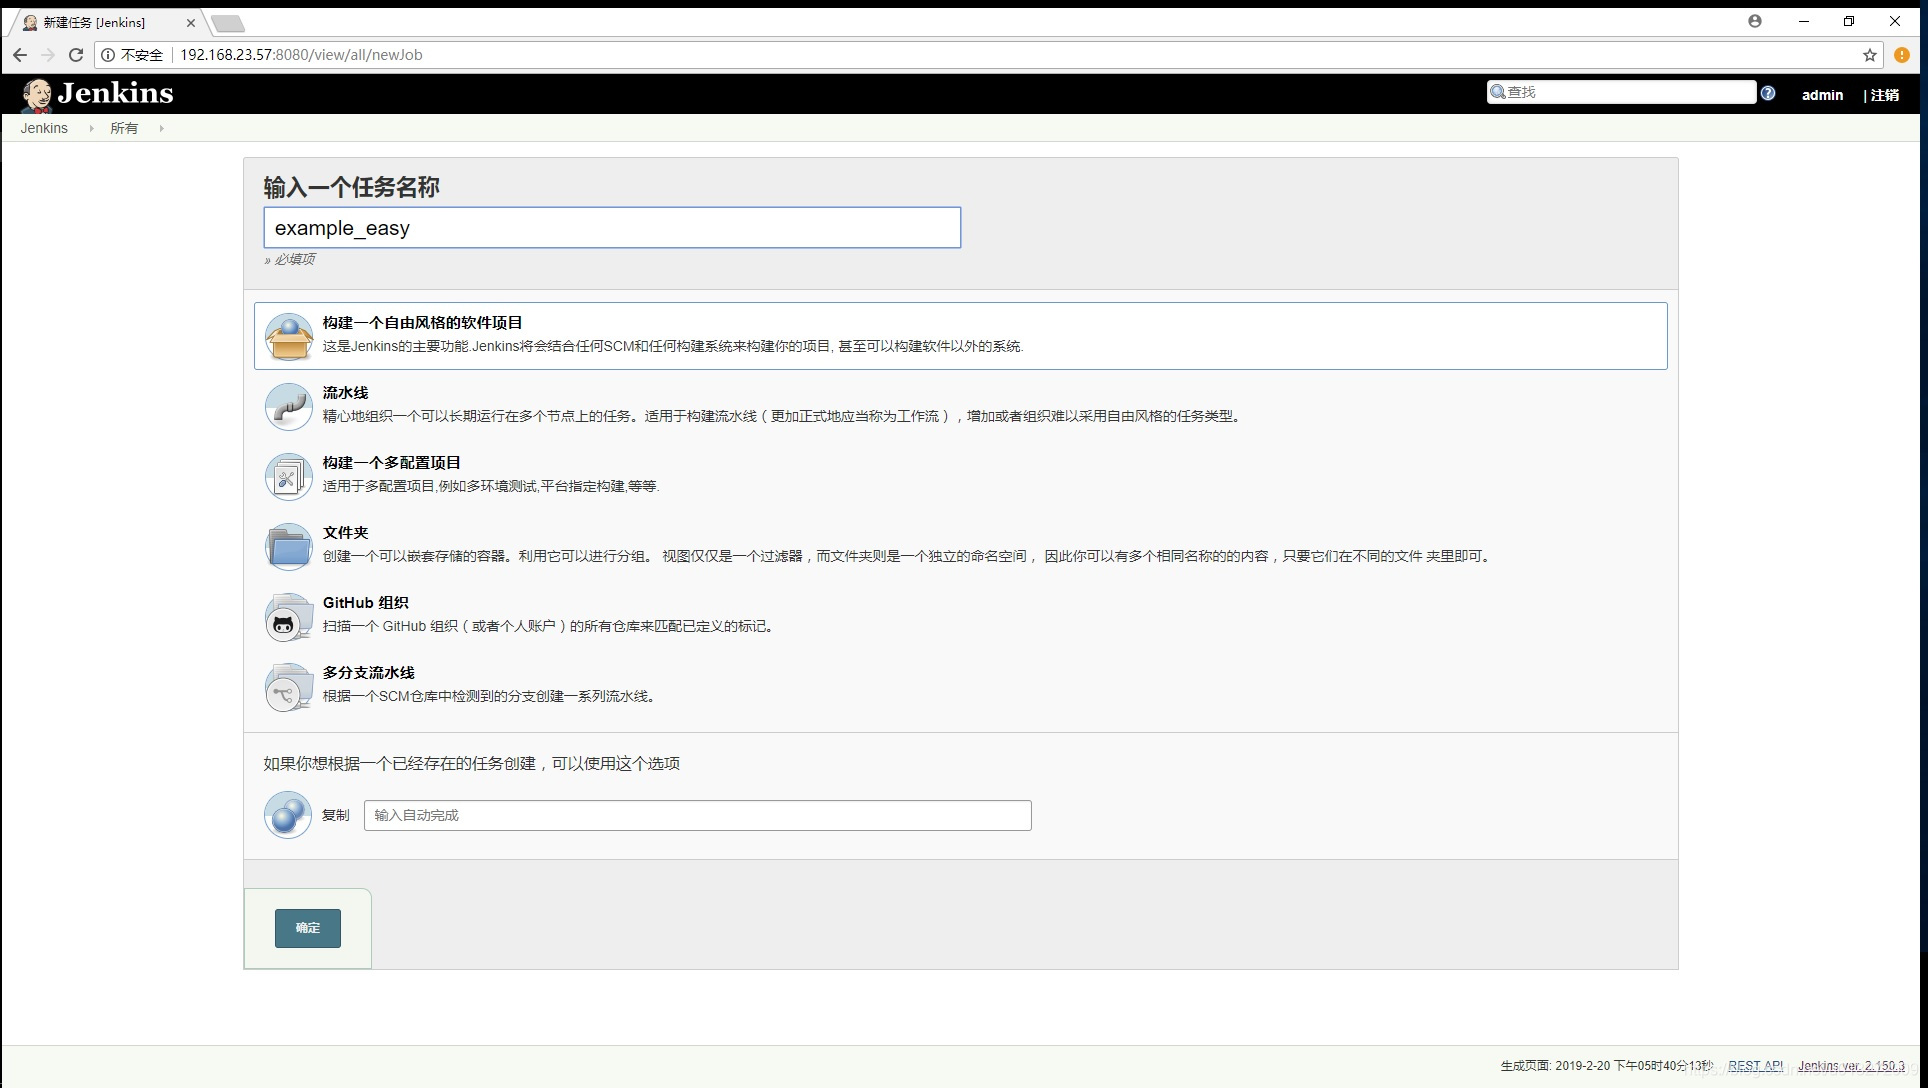Click the 确定 confirm button
Viewport: 1928px width, 1088px height.
pos(308,928)
